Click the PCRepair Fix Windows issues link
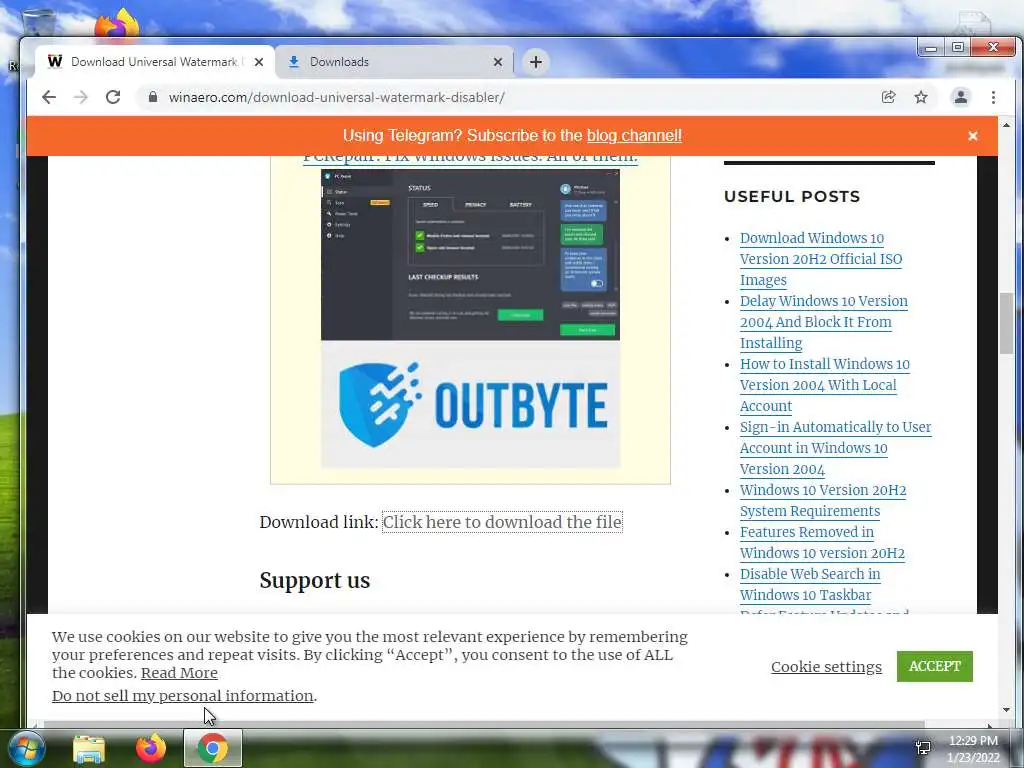Screen dimensions: 1024x768 click(470, 158)
